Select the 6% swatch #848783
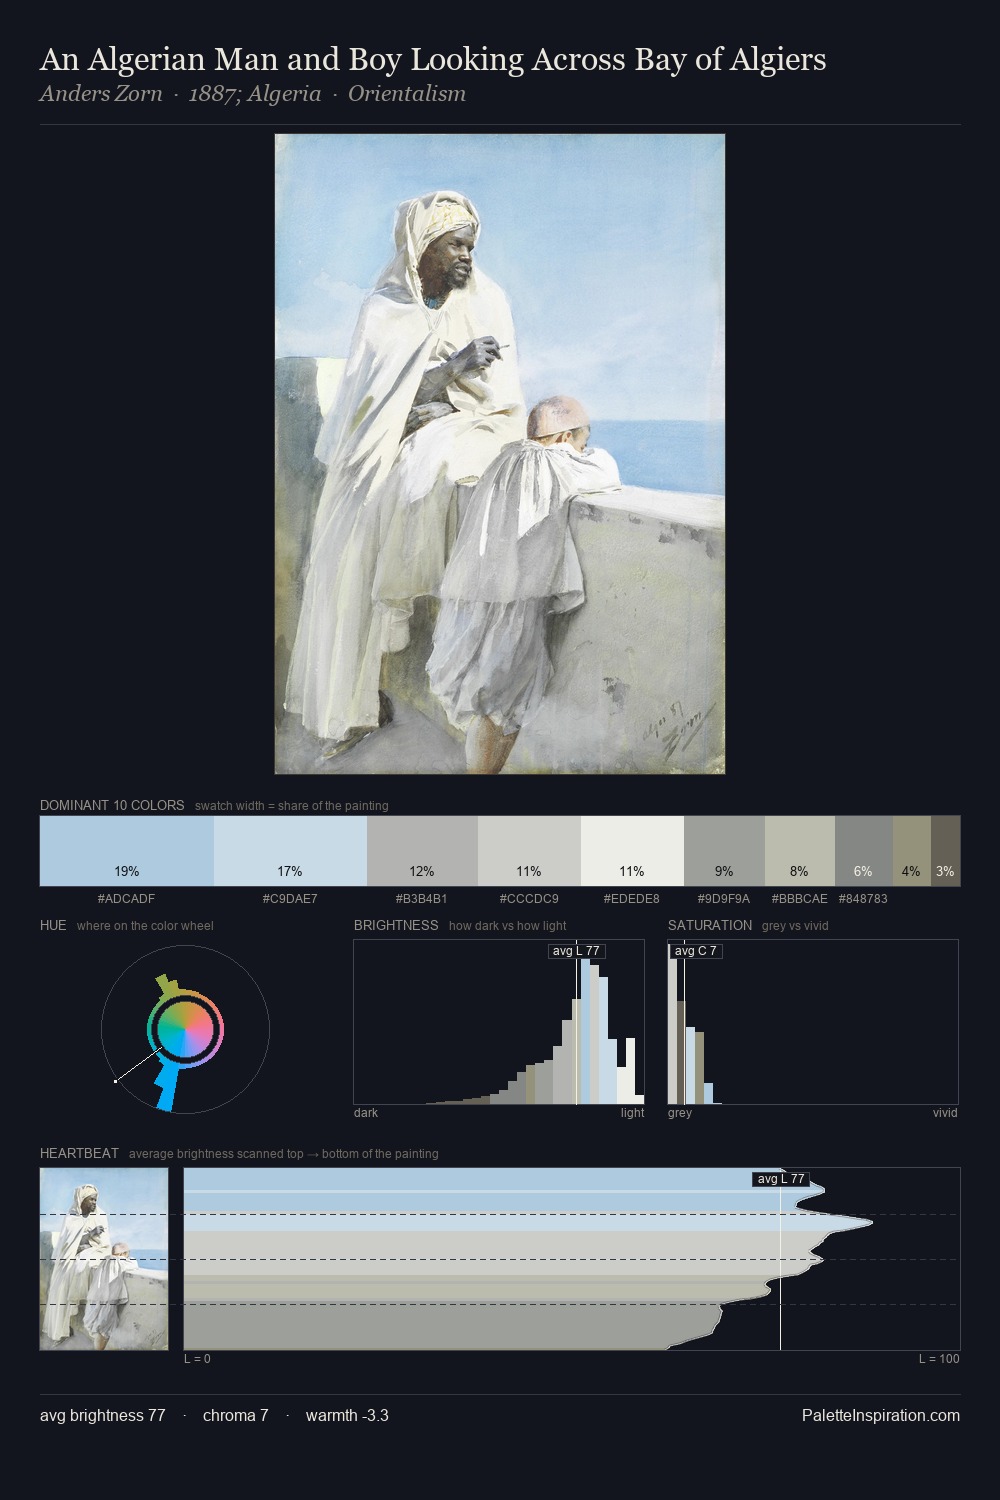 (x=863, y=851)
